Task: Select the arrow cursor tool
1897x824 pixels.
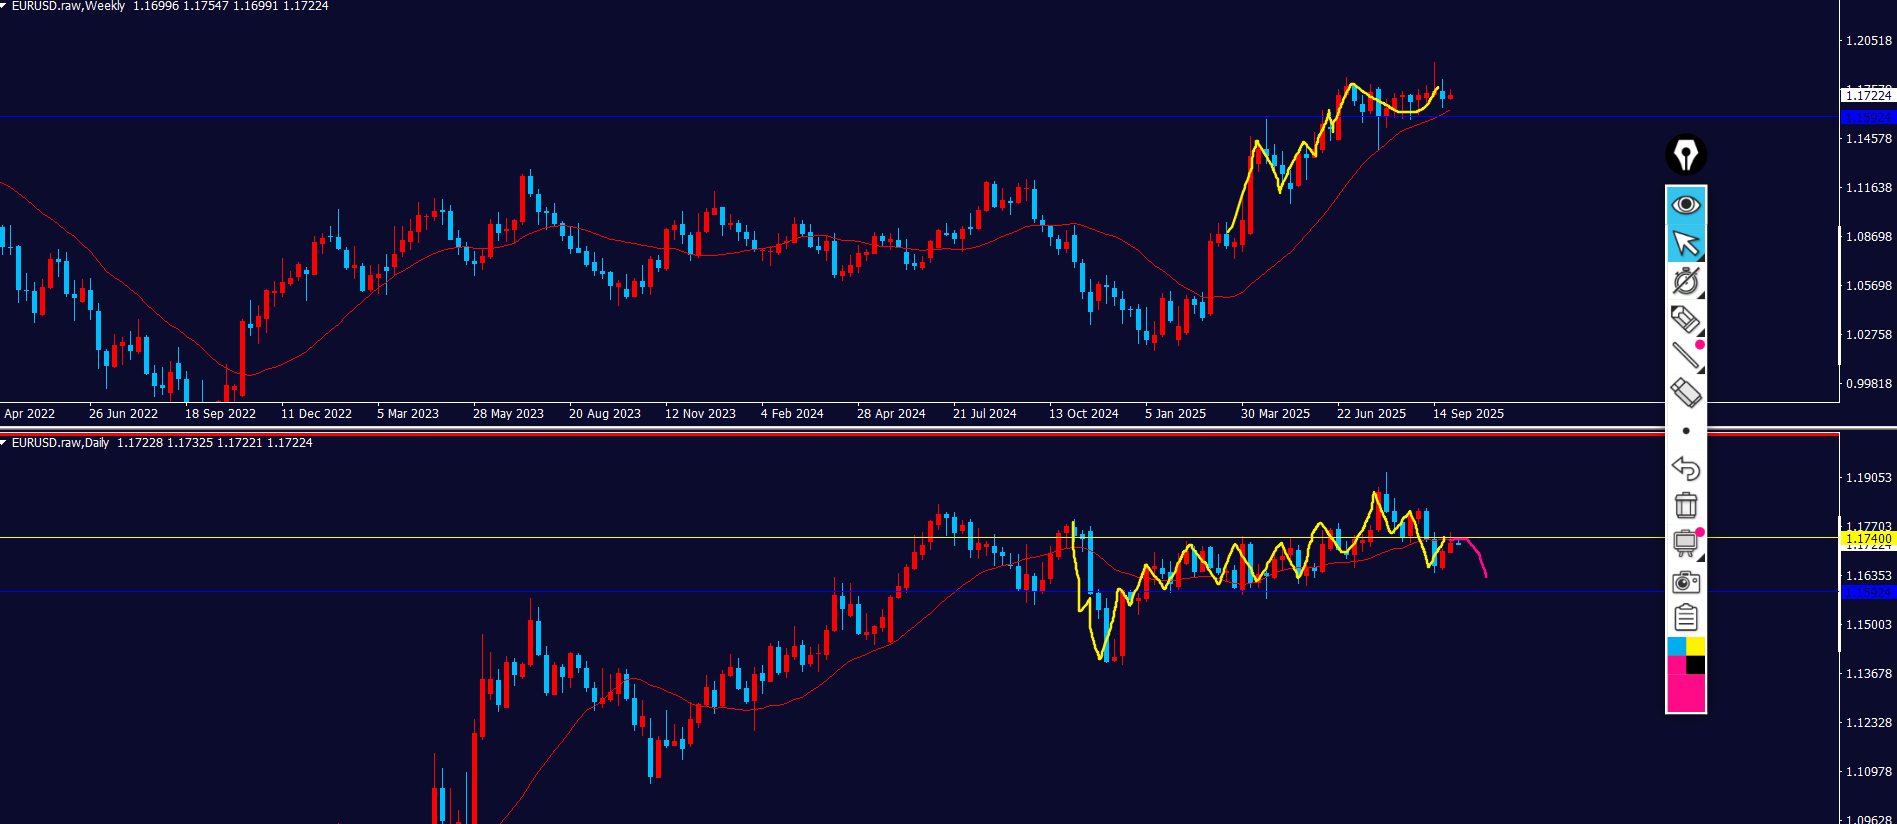Action: [1685, 243]
